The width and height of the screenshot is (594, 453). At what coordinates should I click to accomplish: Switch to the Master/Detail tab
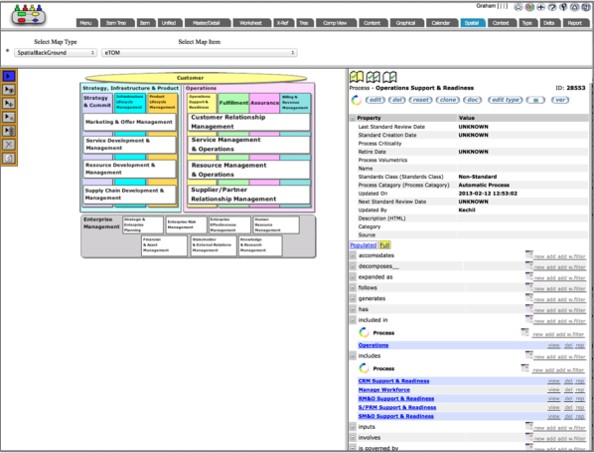click(208, 23)
